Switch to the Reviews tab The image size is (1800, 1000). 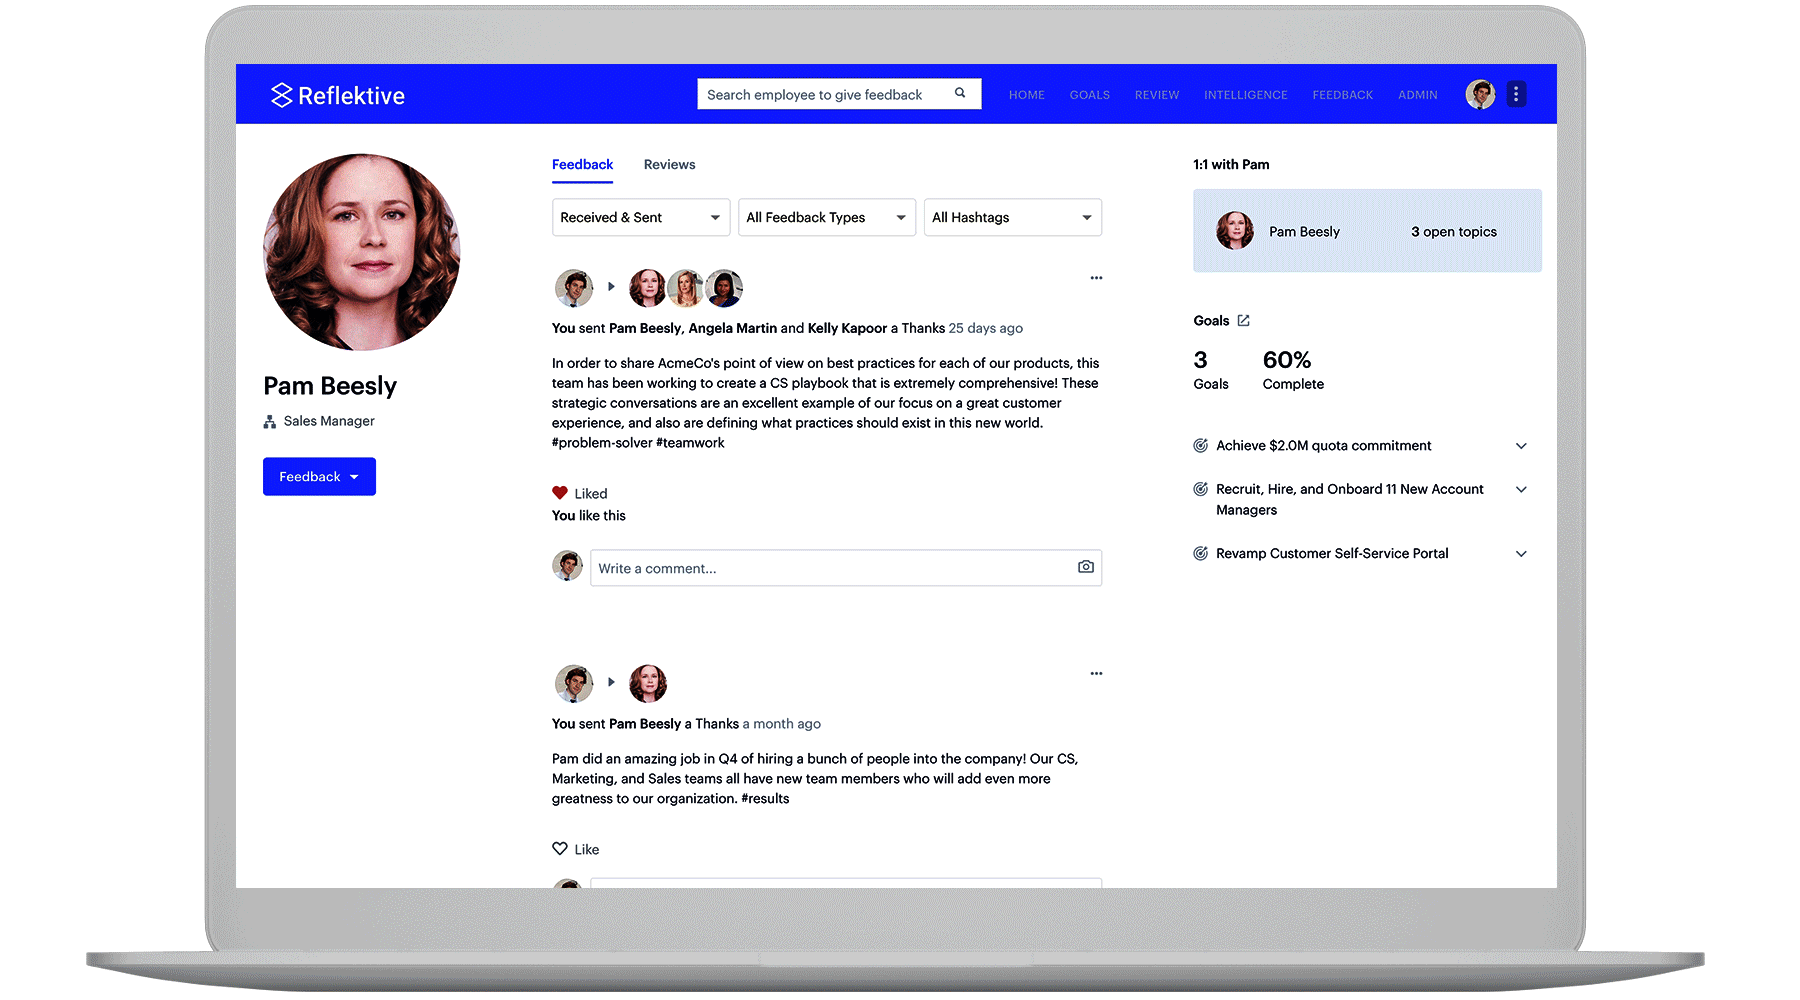668,164
